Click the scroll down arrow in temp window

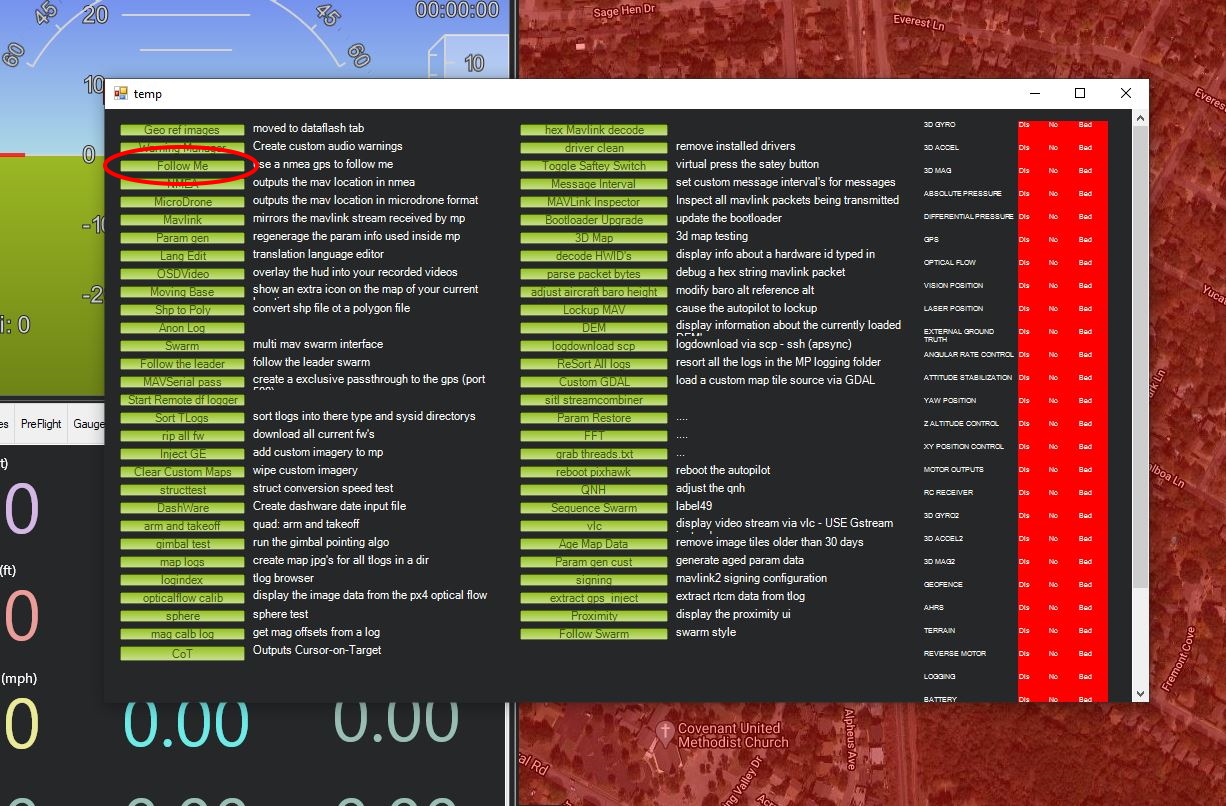pos(1140,693)
